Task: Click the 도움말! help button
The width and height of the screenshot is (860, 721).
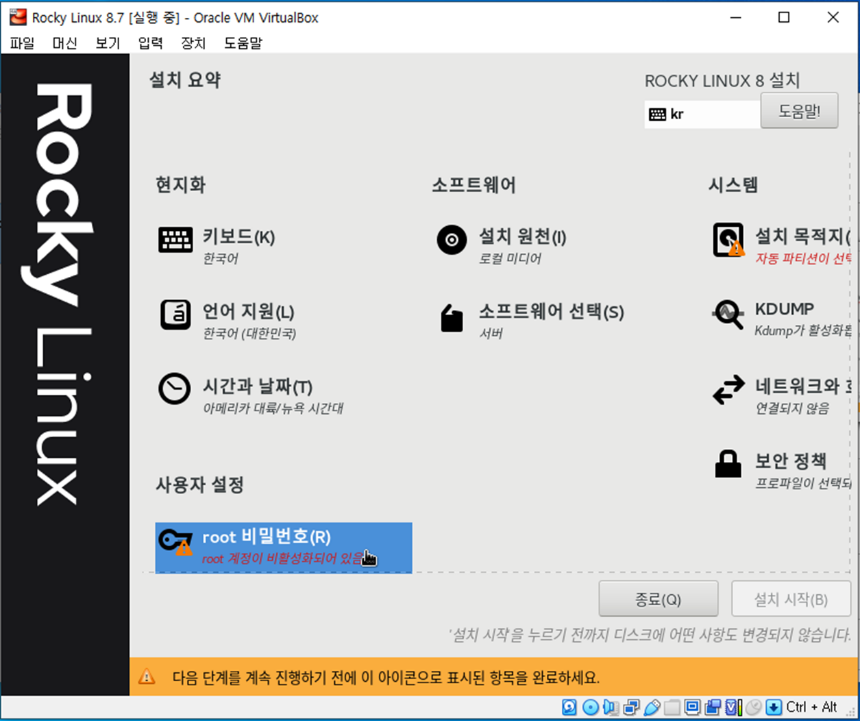Action: pyautogui.click(x=798, y=111)
